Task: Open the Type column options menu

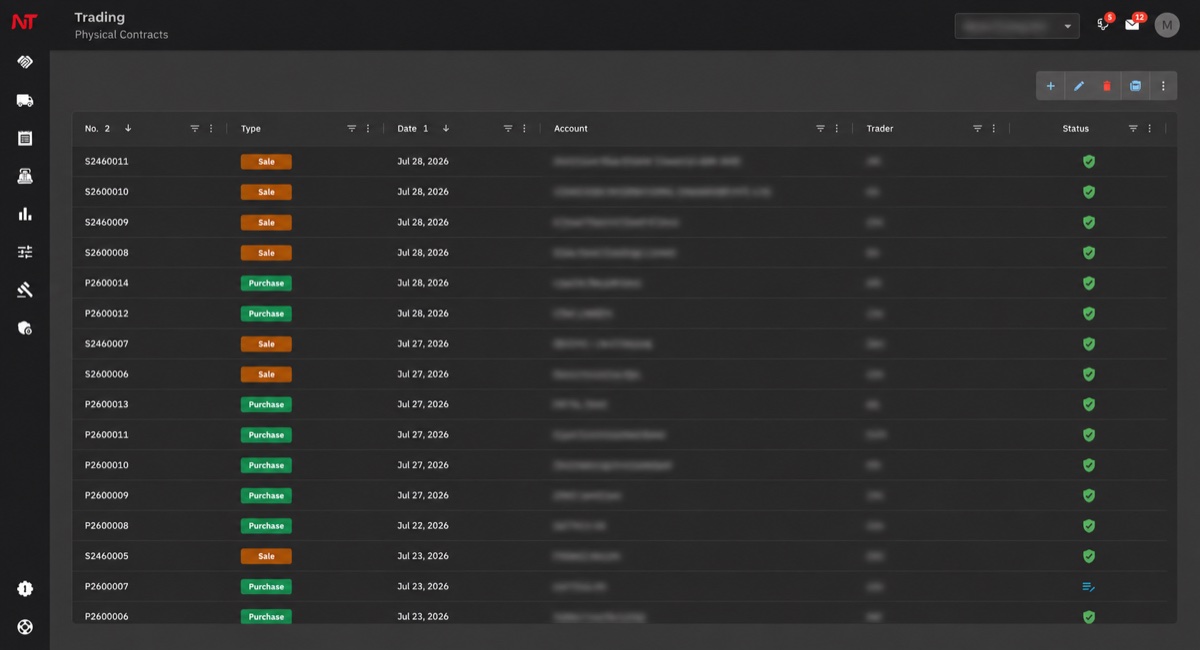Action: [368, 128]
